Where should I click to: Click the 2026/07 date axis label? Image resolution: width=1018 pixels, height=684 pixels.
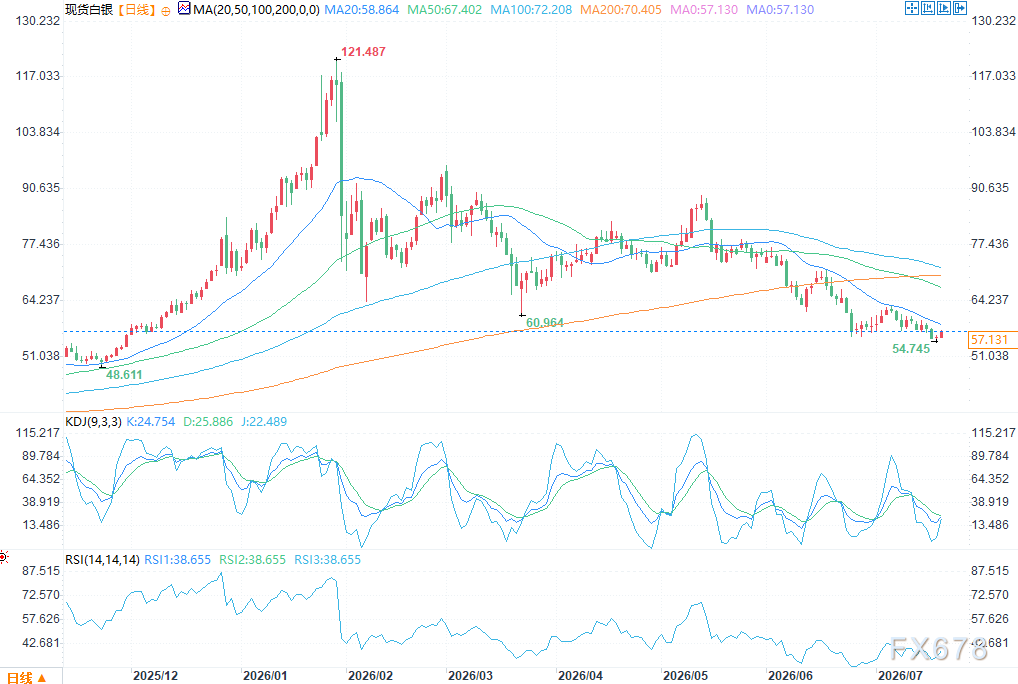tap(900, 676)
